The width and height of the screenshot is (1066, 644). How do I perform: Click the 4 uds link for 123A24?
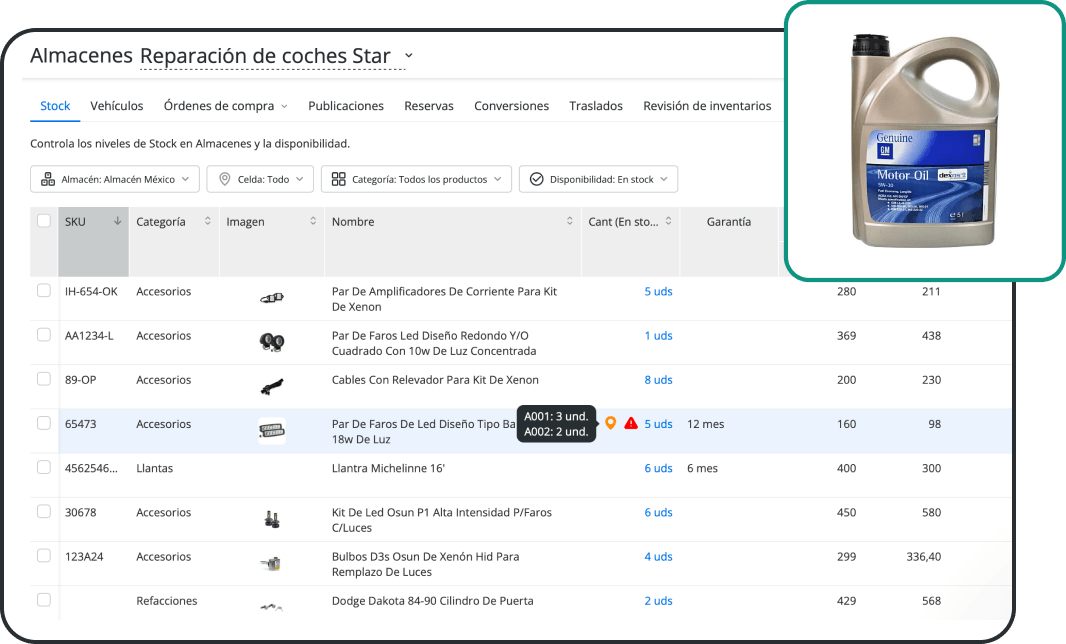658,556
